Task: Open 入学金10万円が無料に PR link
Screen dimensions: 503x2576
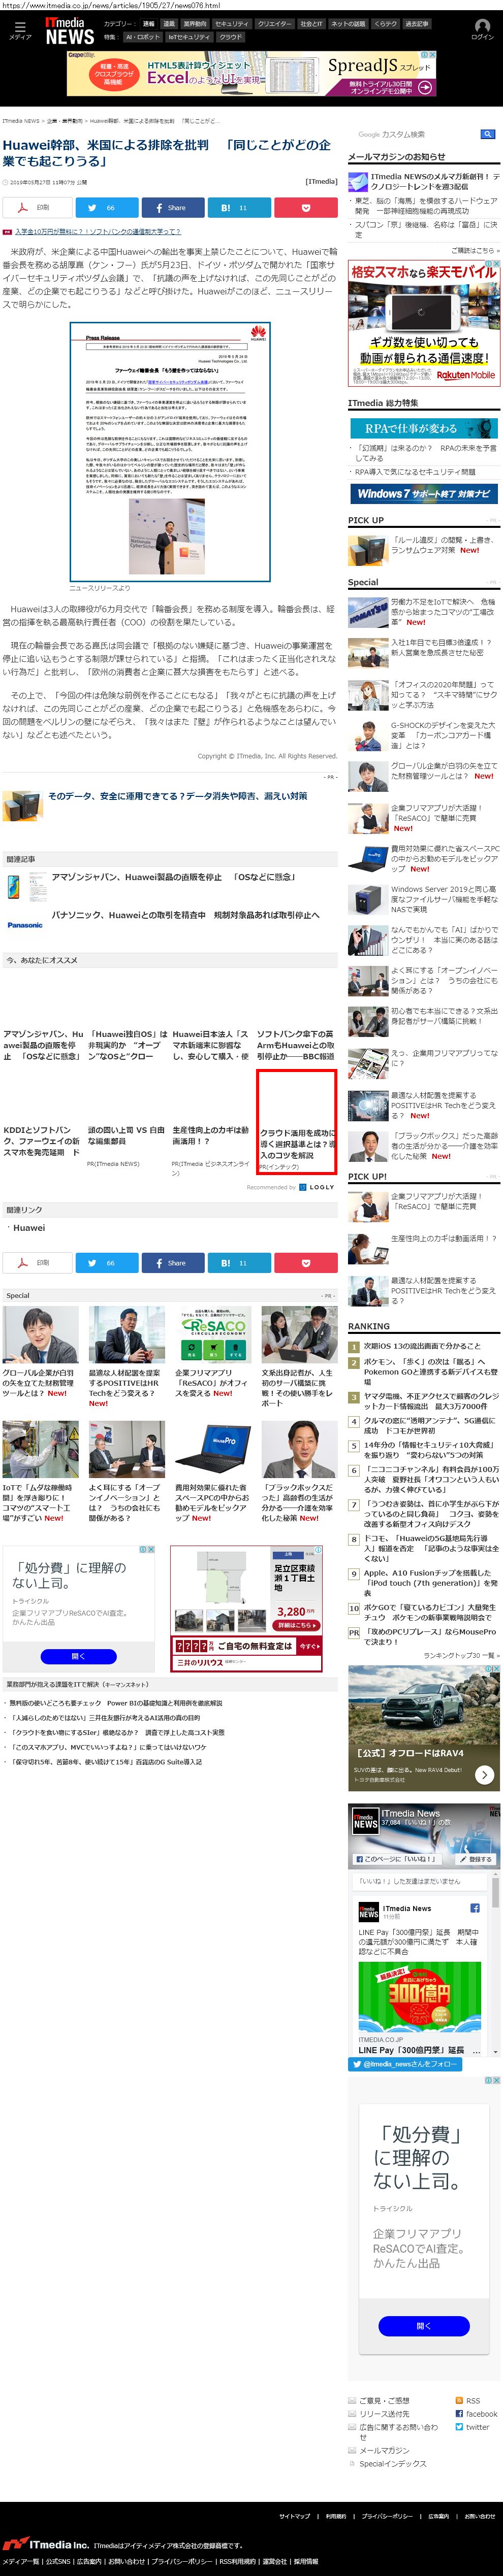Action: tap(97, 231)
